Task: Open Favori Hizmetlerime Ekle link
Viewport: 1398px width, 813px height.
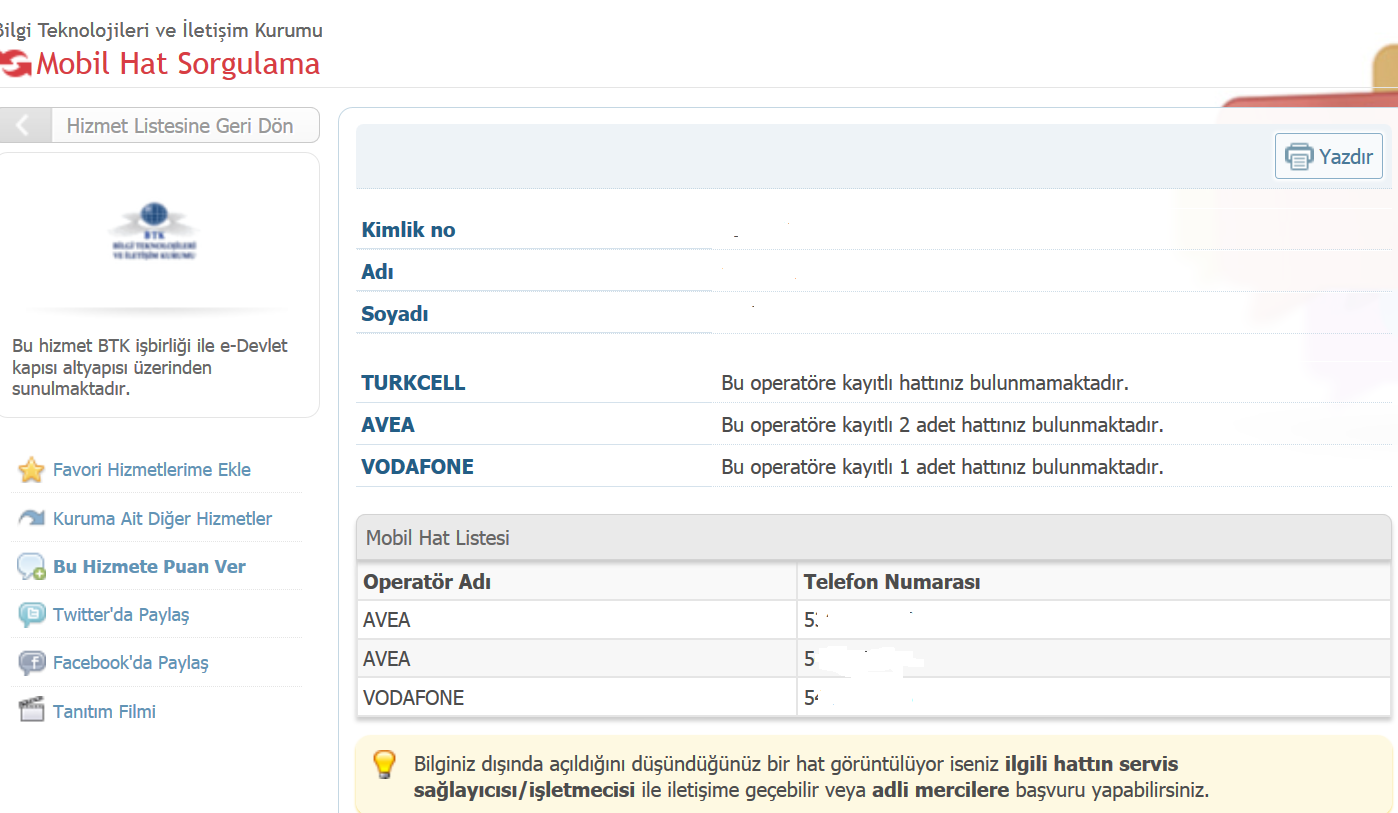Action: click(152, 470)
